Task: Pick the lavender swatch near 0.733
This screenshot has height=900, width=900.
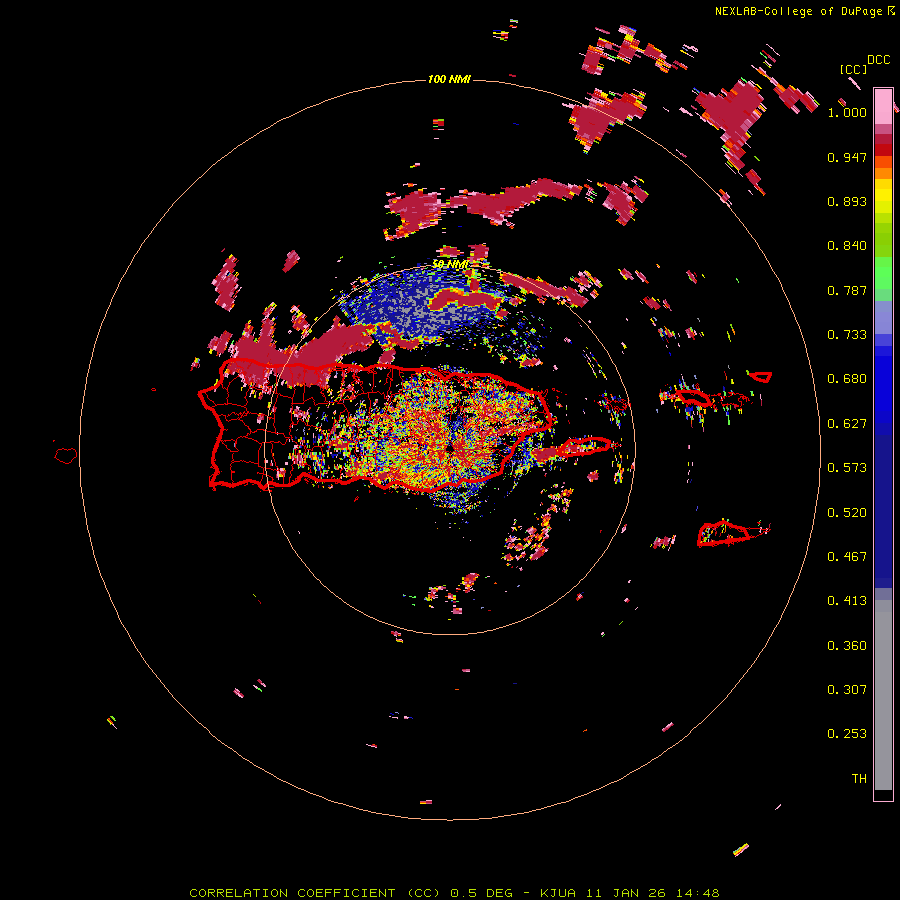Action: click(x=883, y=317)
